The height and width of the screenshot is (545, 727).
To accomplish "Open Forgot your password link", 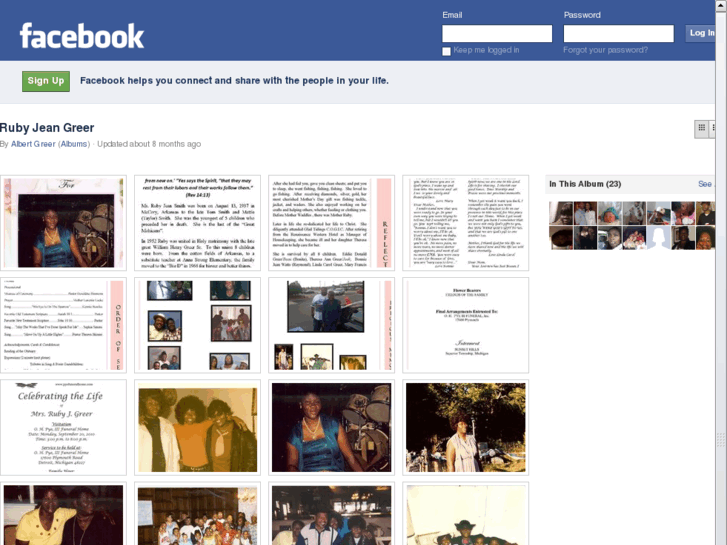I will (606, 50).
